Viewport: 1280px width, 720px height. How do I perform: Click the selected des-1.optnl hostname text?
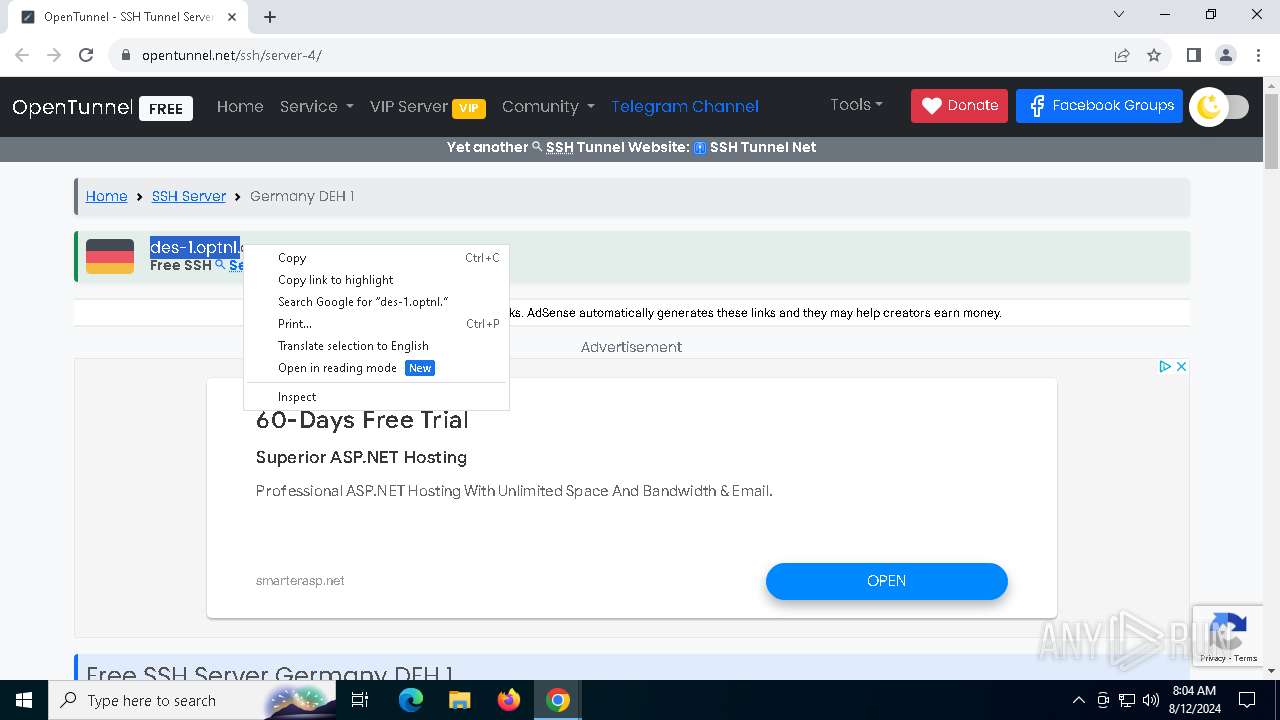[195, 247]
